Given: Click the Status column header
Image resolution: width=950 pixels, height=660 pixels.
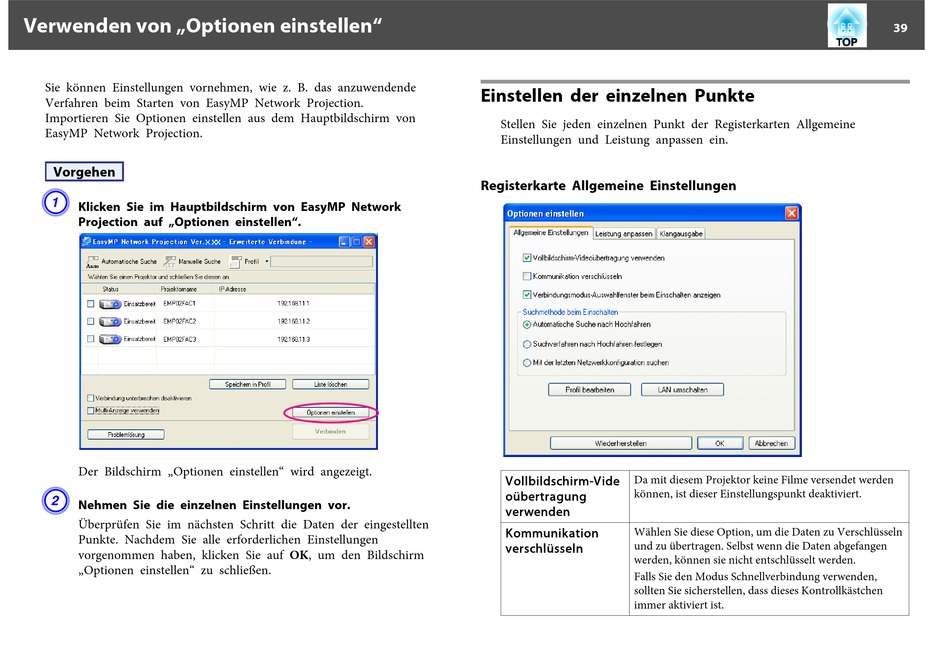Looking at the screenshot, I should coord(110,289).
